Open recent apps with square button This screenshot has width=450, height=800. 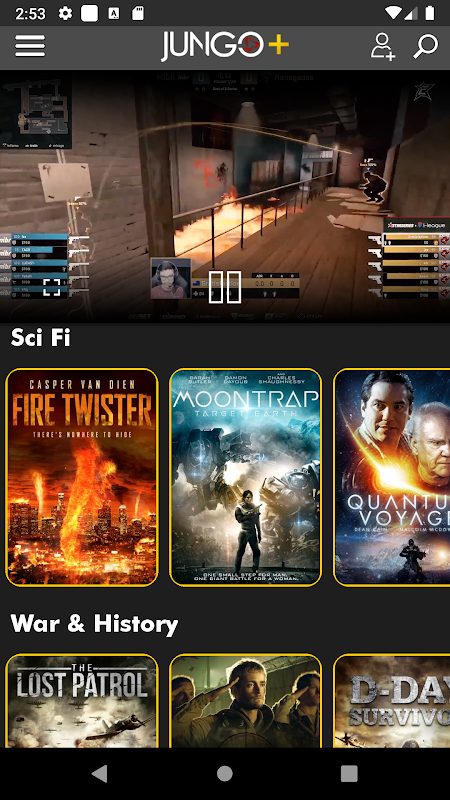point(349,773)
